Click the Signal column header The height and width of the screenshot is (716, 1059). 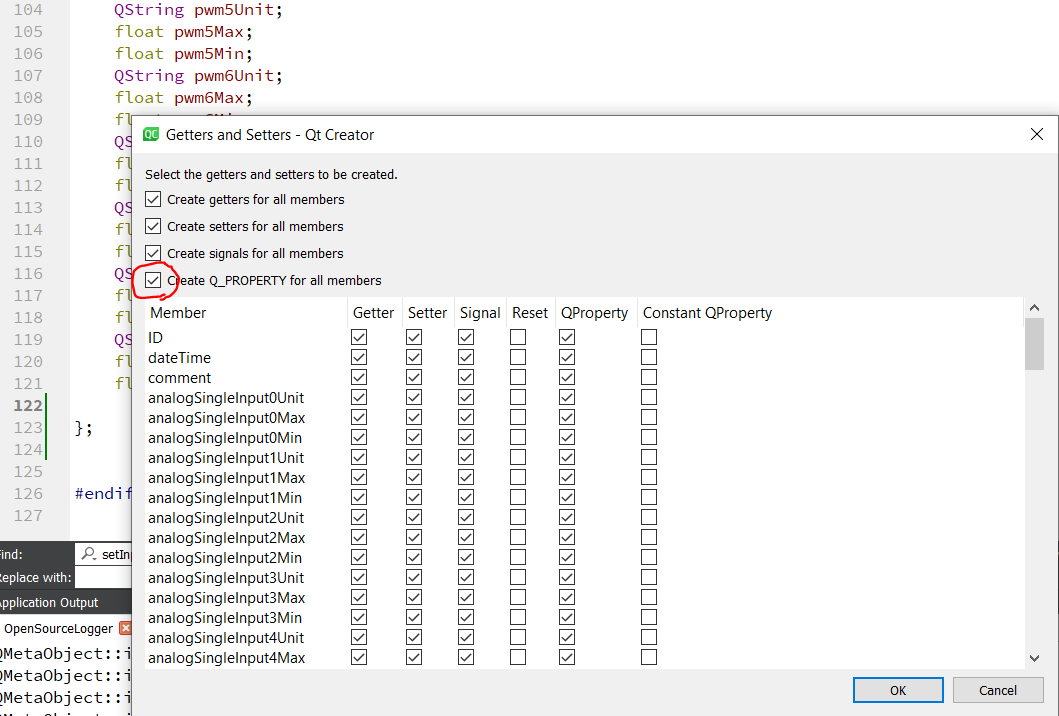[480, 313]
